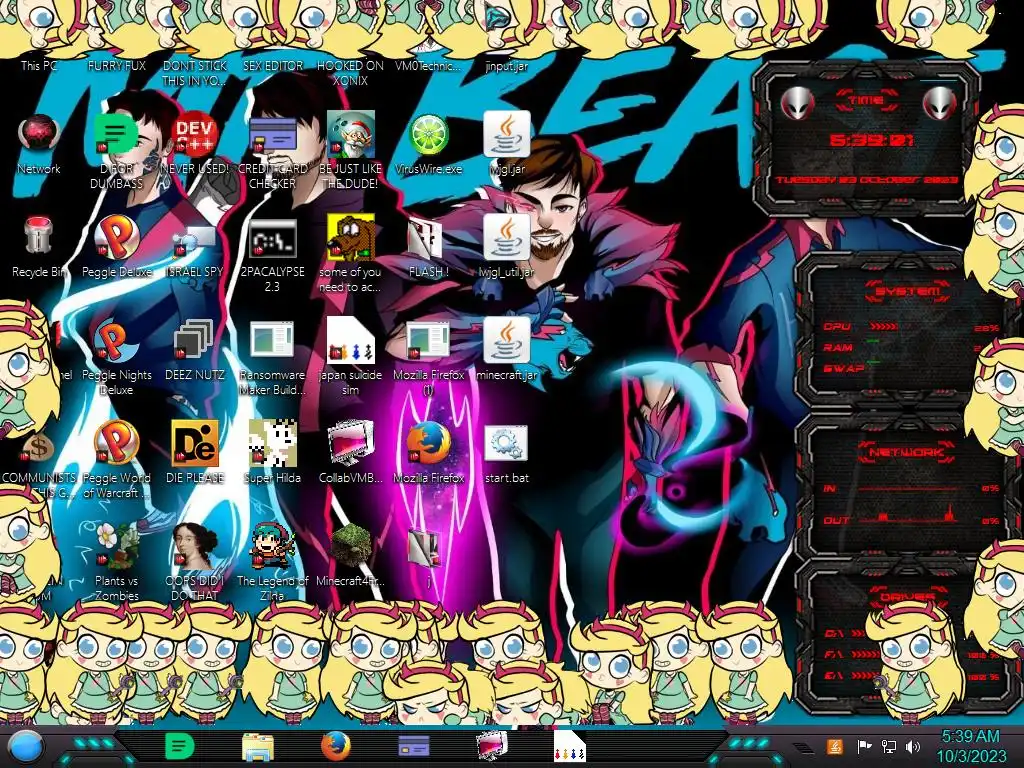Open the 'OOPS DID I DO THAT' portrait icon

[194, 547]
